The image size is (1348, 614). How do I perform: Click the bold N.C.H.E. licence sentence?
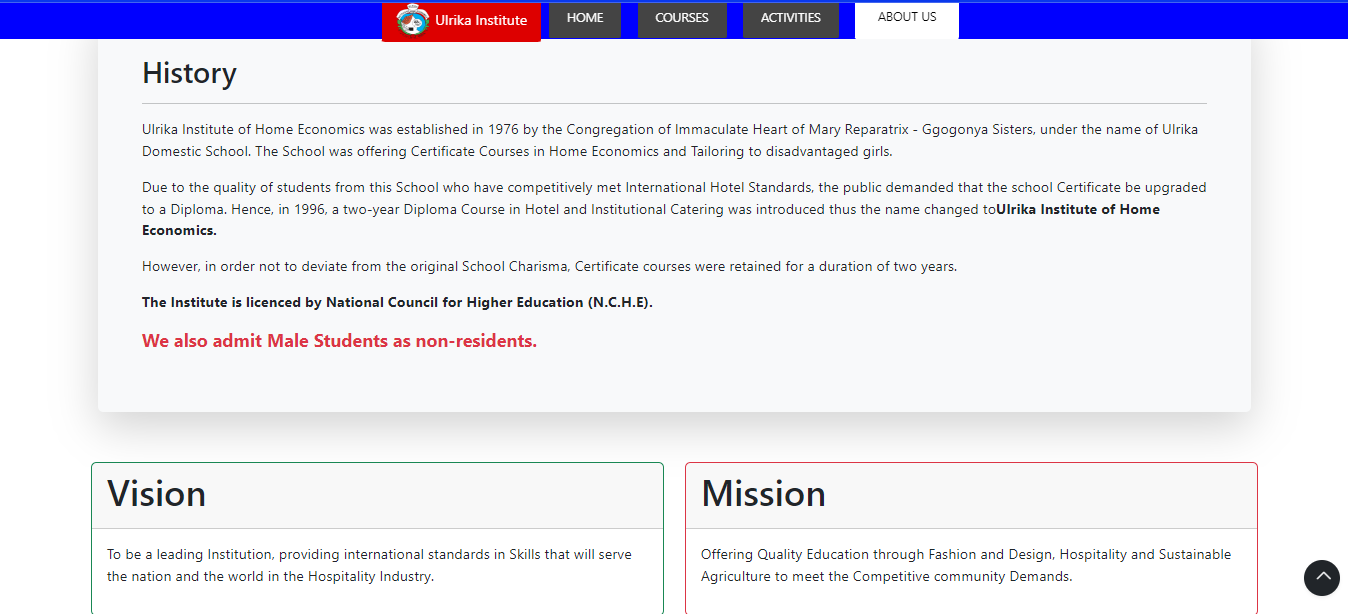click(397, 302)
